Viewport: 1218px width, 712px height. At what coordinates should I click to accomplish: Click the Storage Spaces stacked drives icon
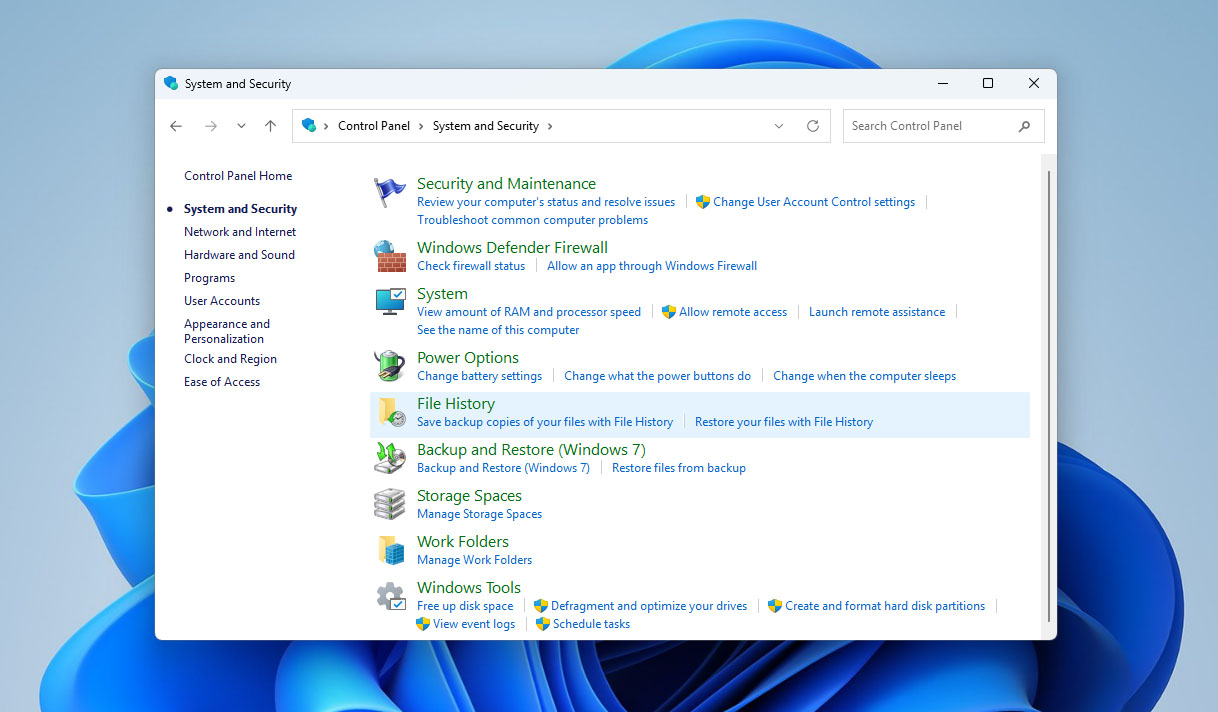pos(389,503)
